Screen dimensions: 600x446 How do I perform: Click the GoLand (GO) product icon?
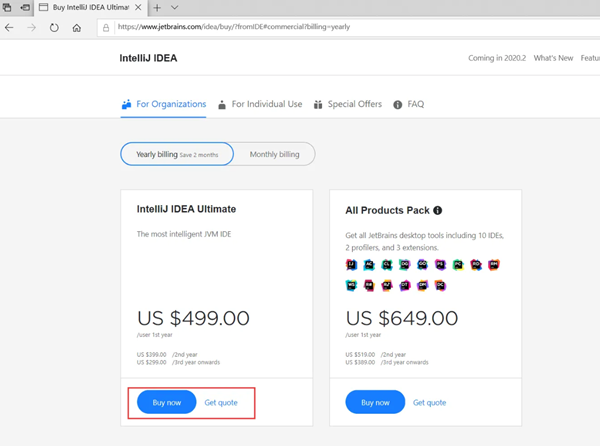pyautogui.click(x=422, y=265)
